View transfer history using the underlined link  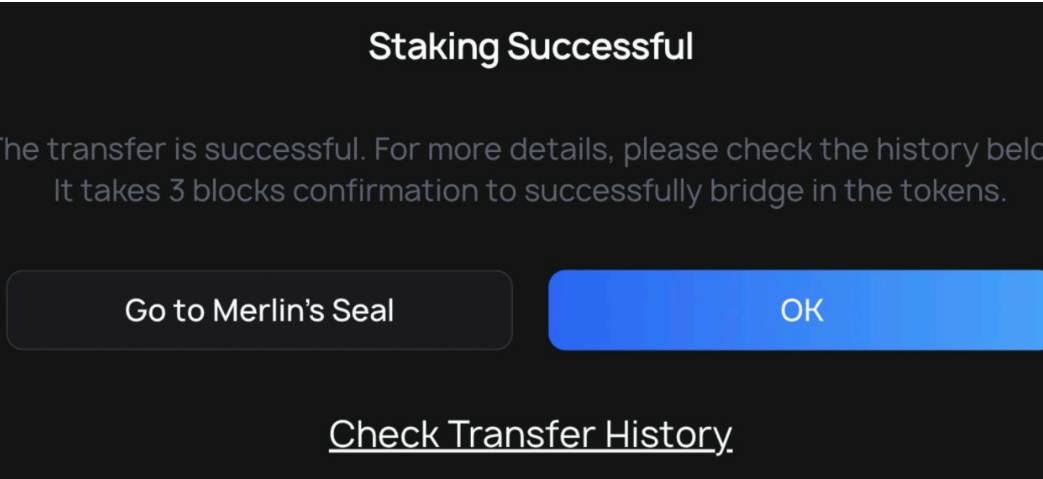coord(530,434)
